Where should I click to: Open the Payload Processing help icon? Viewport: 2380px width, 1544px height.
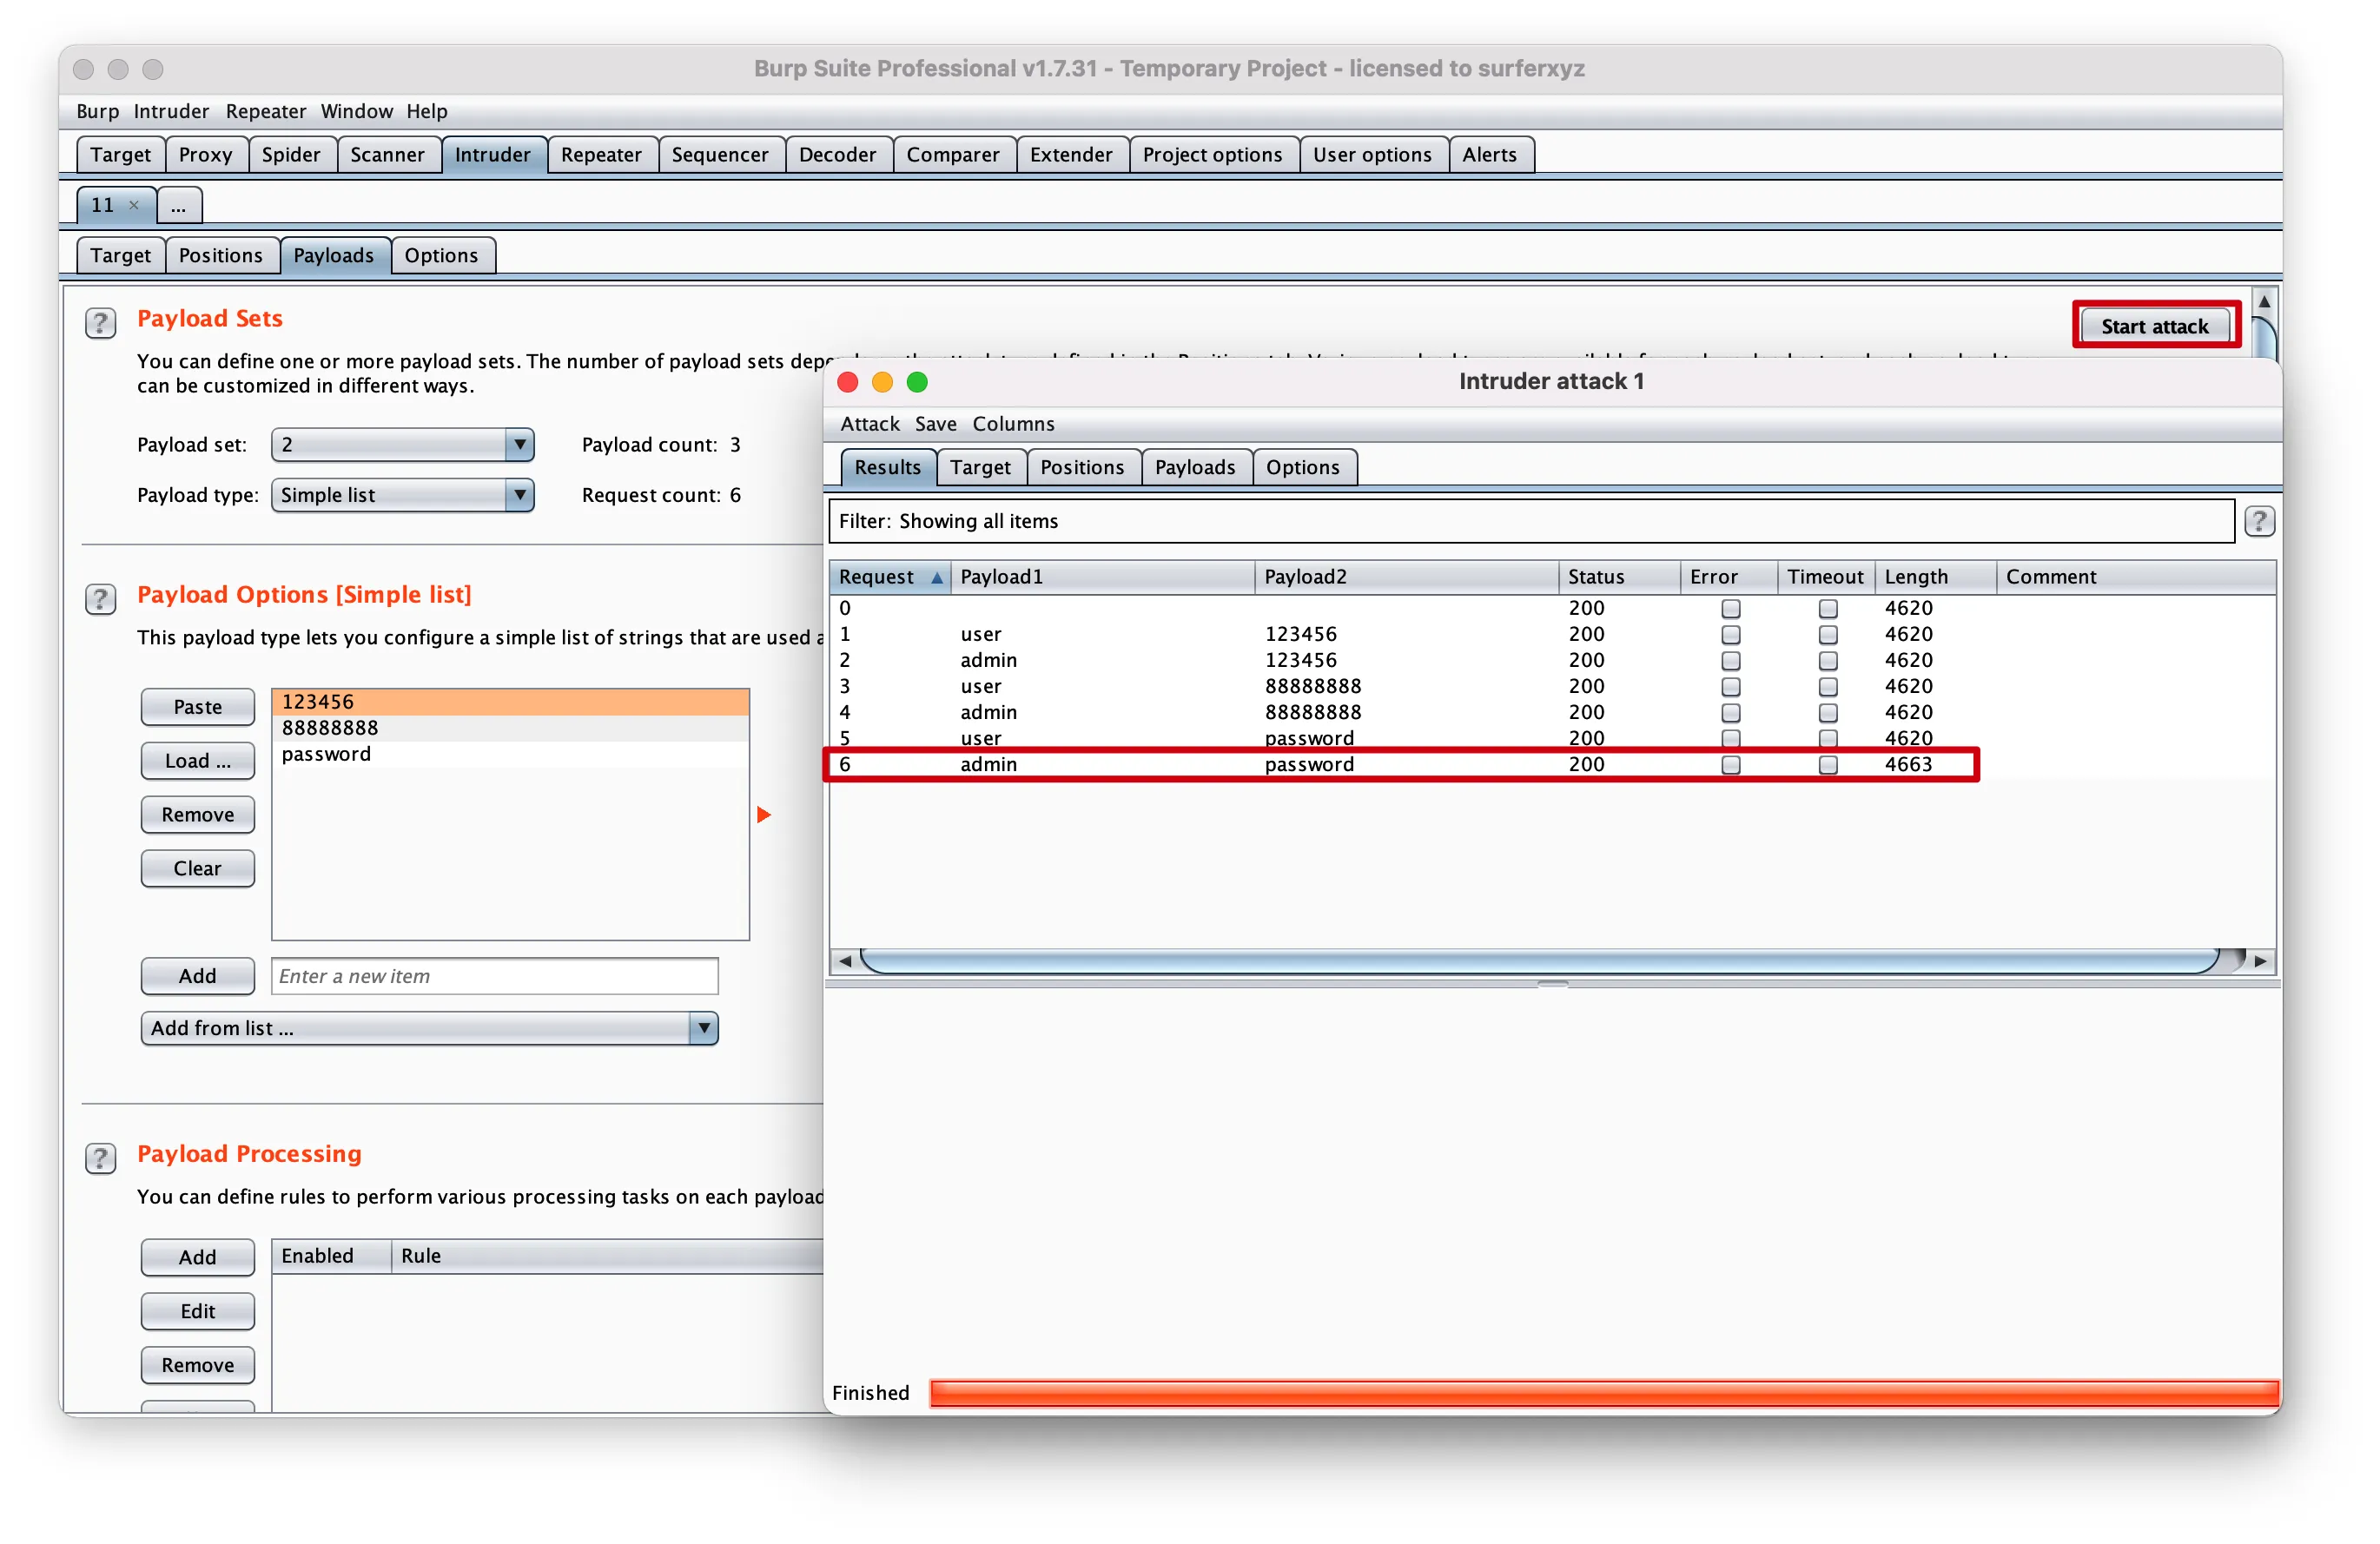[x=100, y=1157]
